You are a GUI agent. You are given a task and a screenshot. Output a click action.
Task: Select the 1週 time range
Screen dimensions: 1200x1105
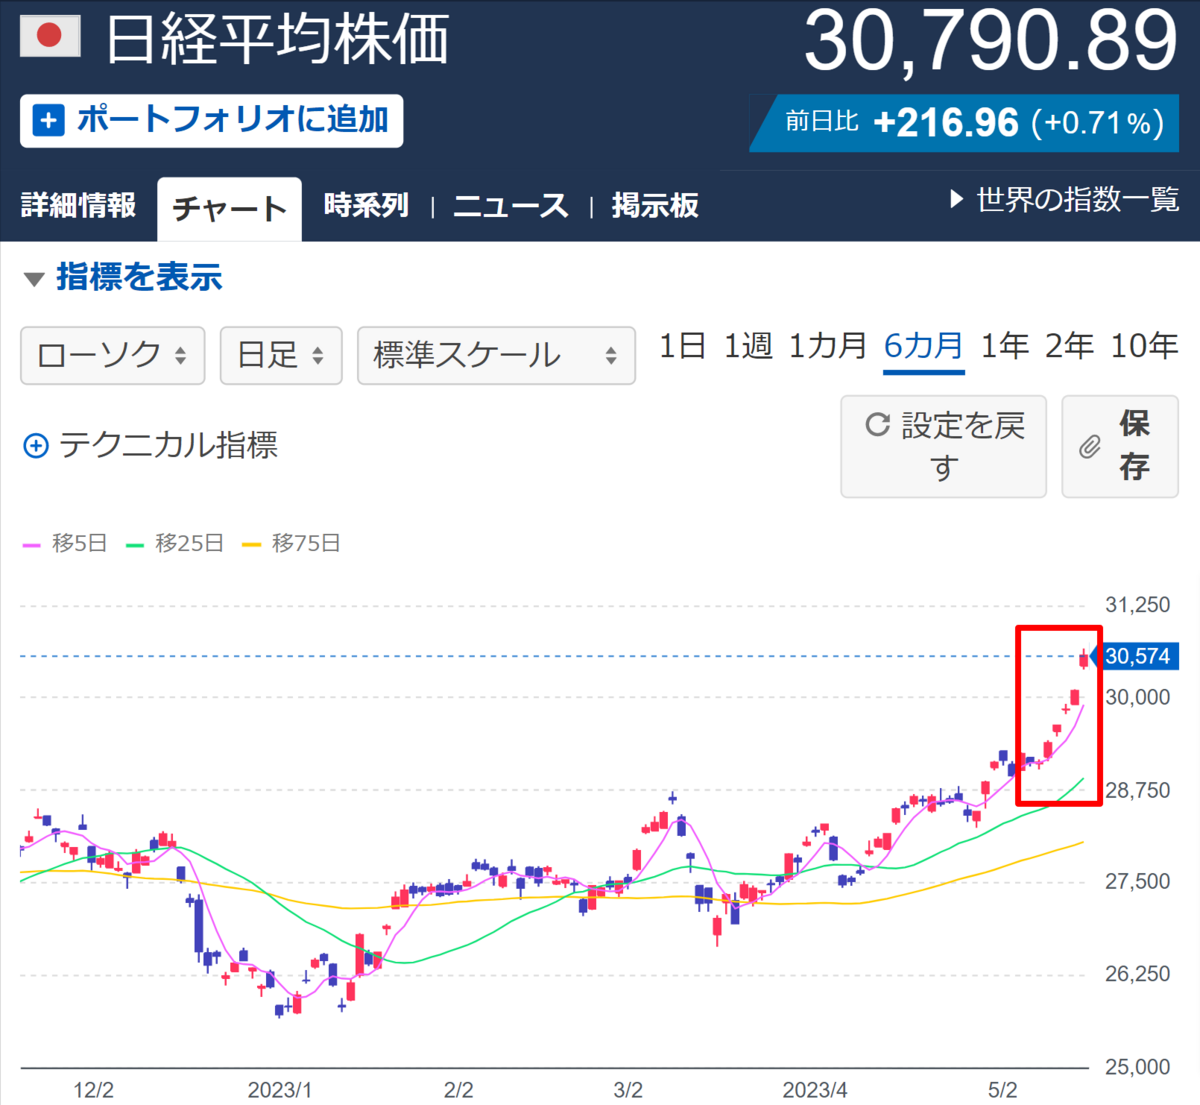pyautogui.click(x=748, y=346)
